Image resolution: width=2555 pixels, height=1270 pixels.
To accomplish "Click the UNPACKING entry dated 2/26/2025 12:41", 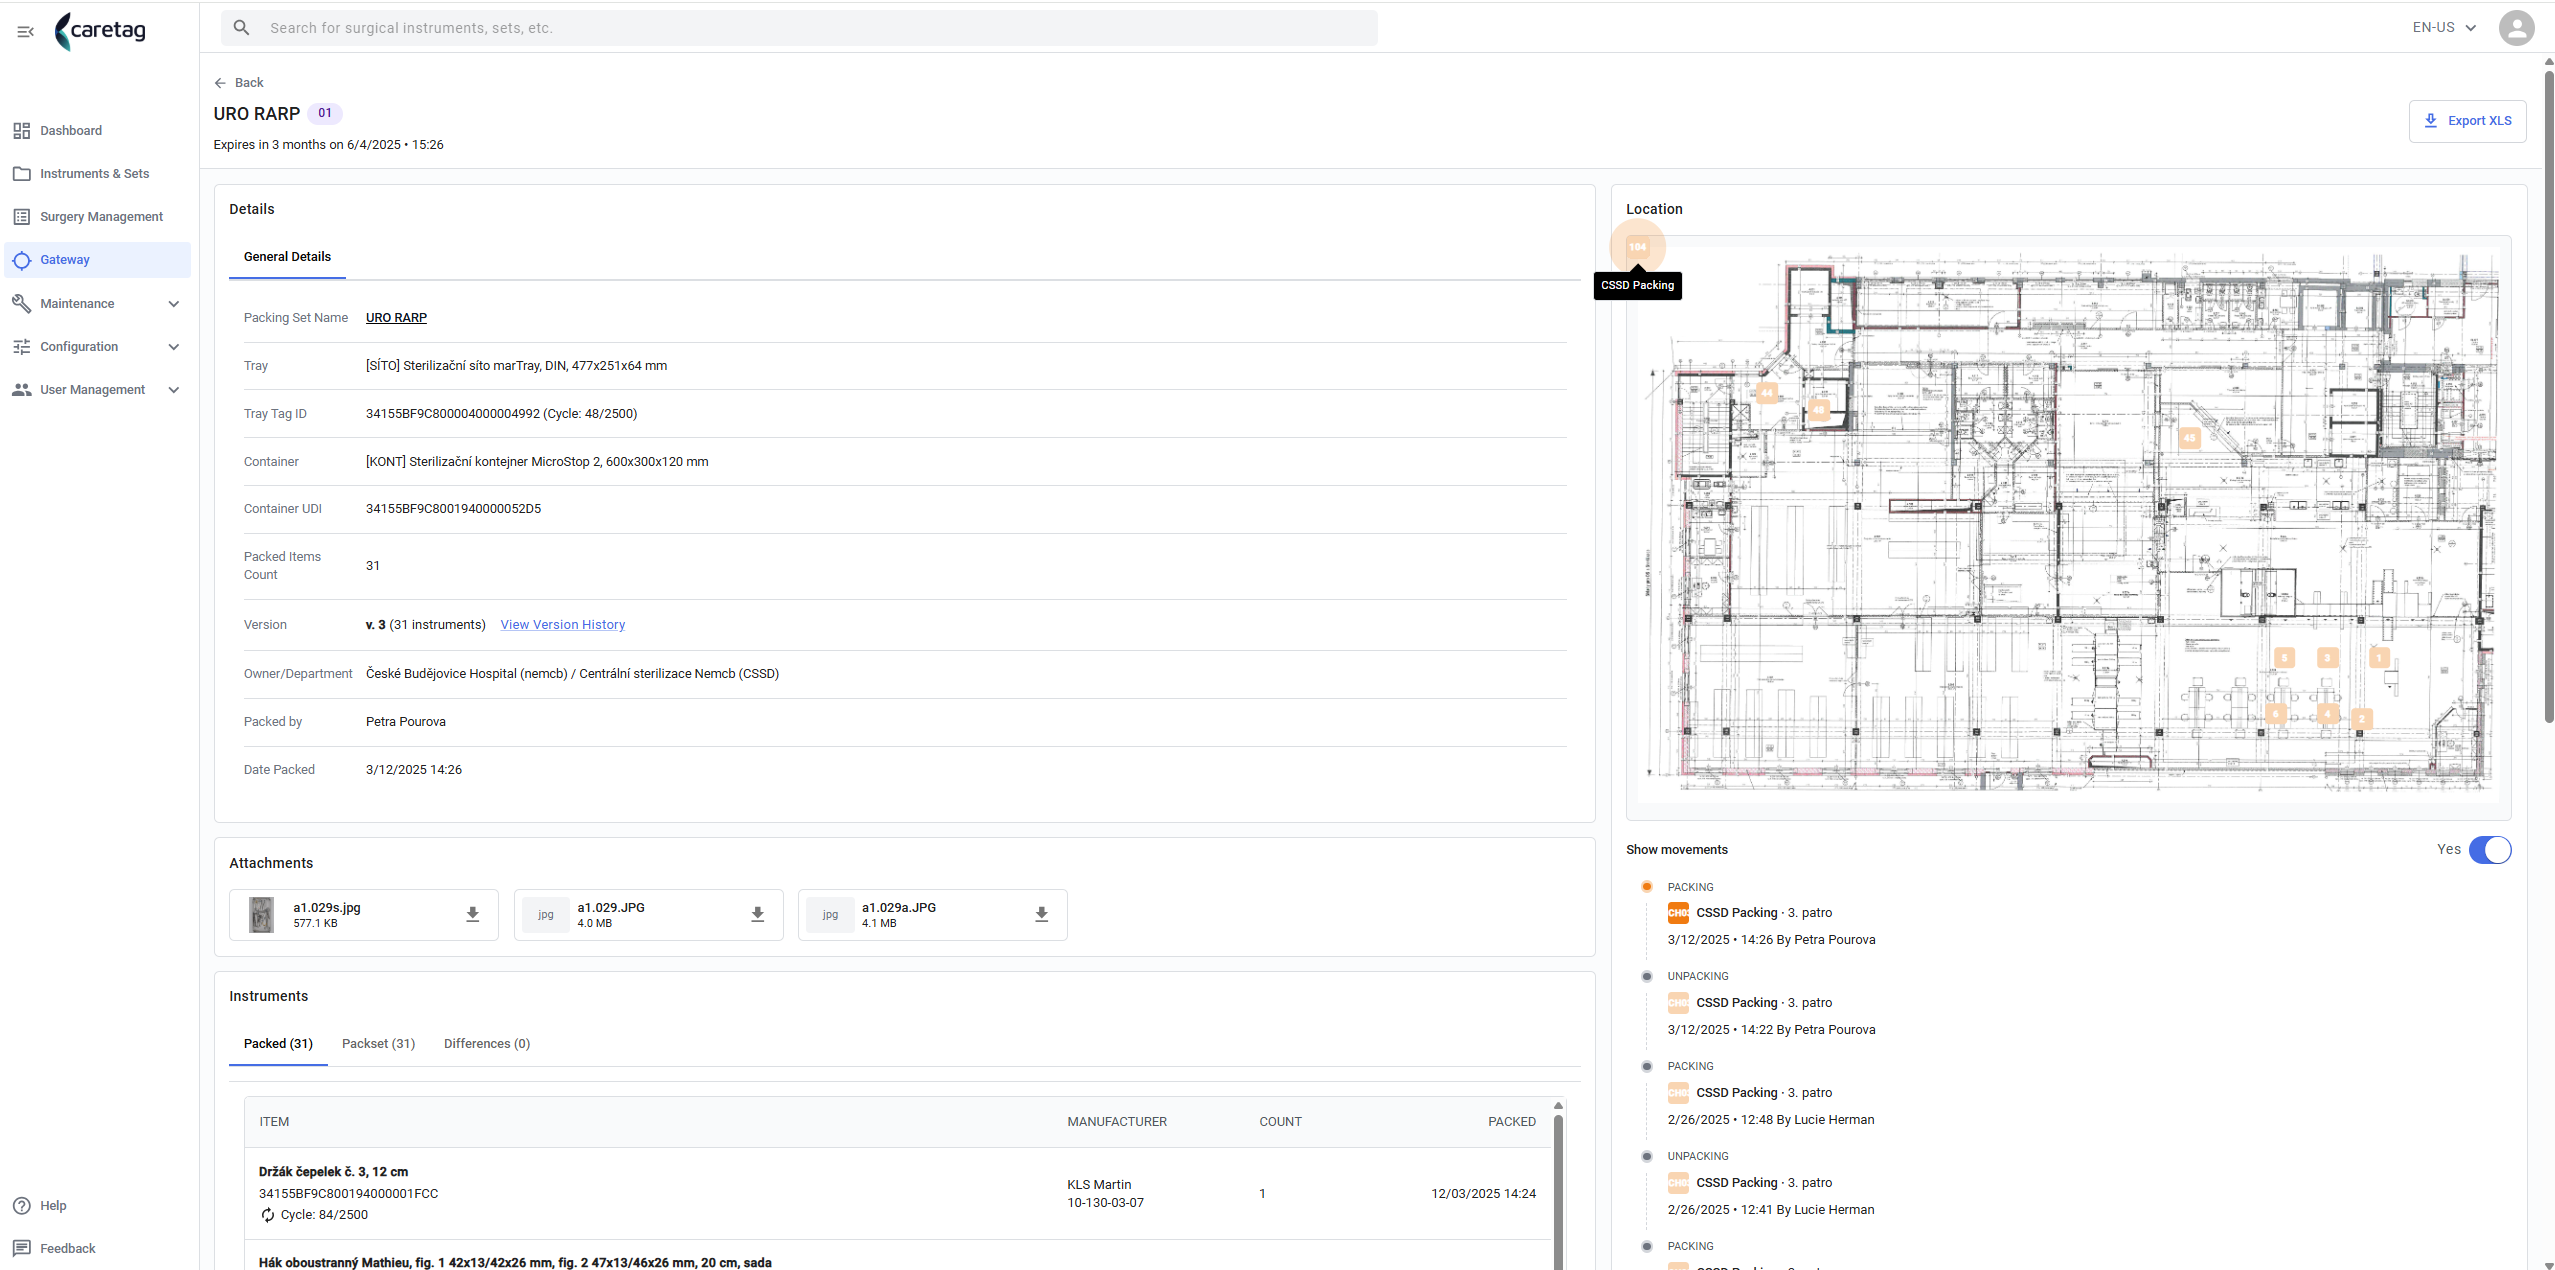I will click(1771, 1183).
